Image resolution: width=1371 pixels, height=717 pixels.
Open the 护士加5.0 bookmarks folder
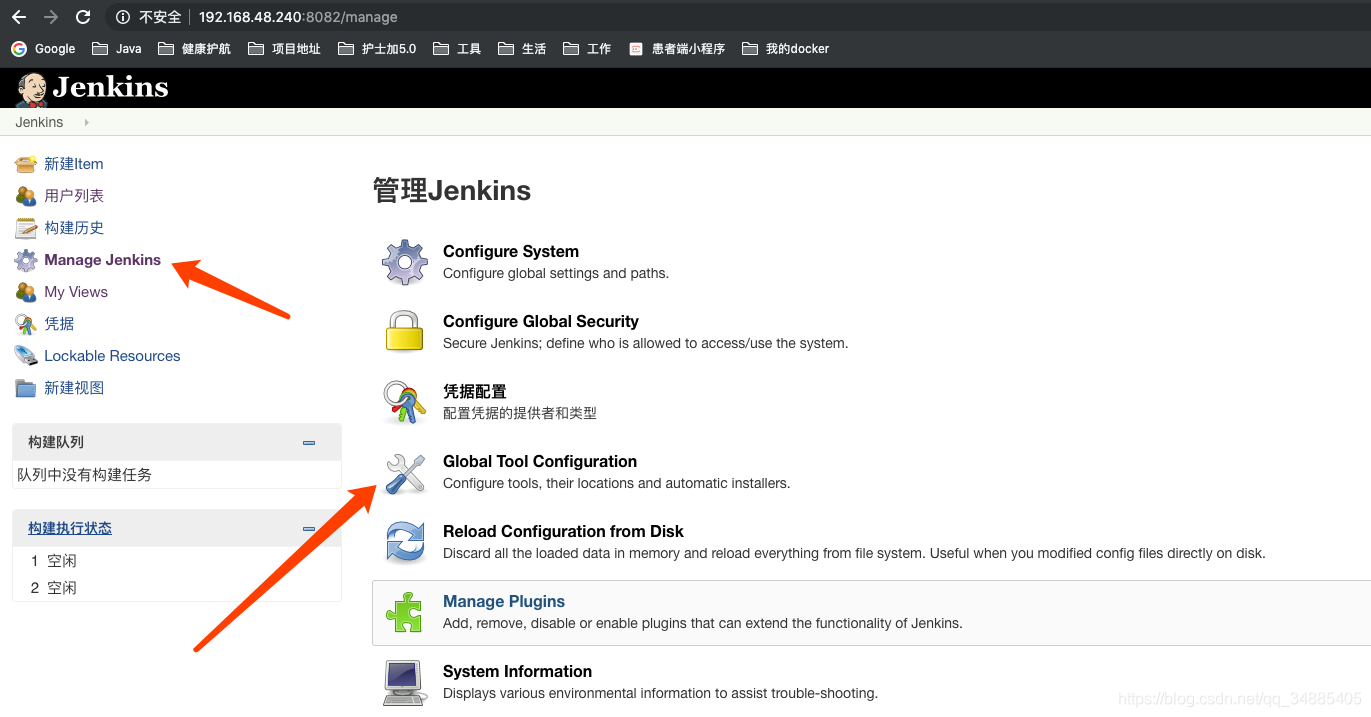377,48
